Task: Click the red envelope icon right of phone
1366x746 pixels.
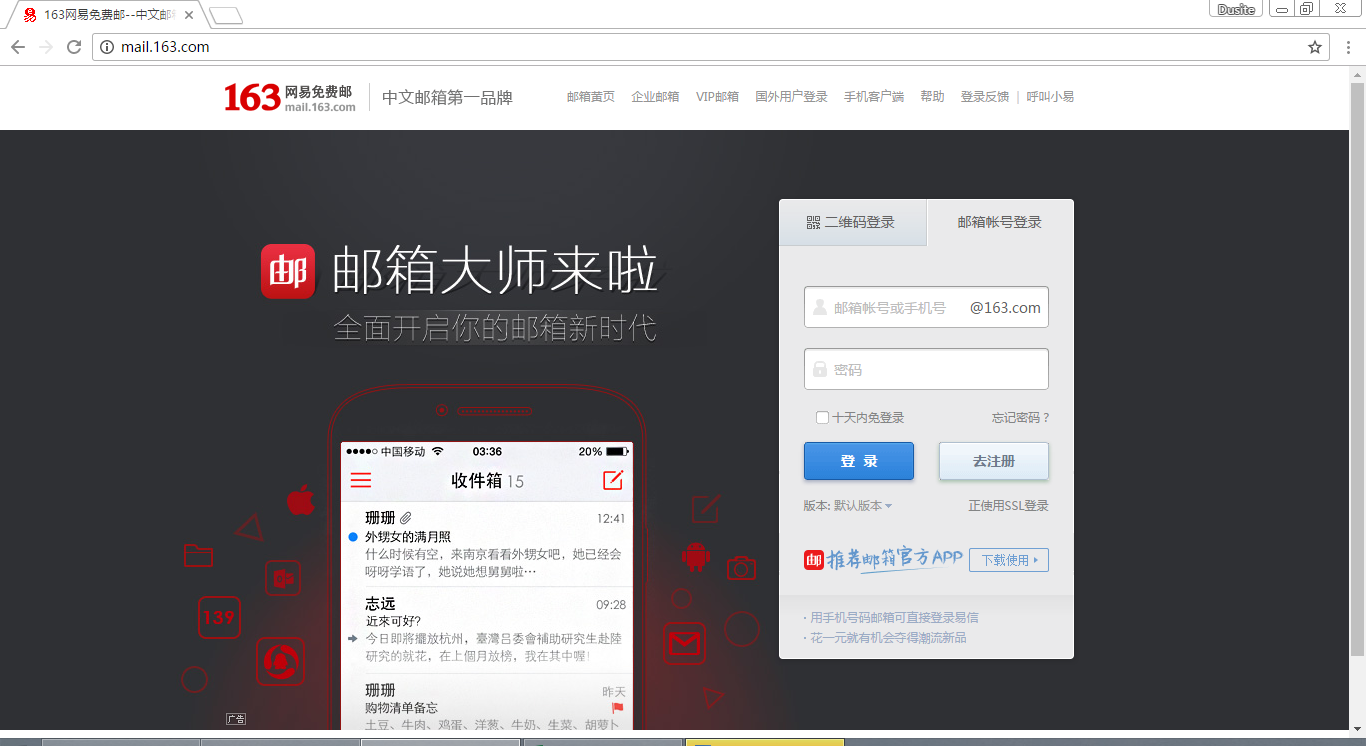Action: click(684, 643)
